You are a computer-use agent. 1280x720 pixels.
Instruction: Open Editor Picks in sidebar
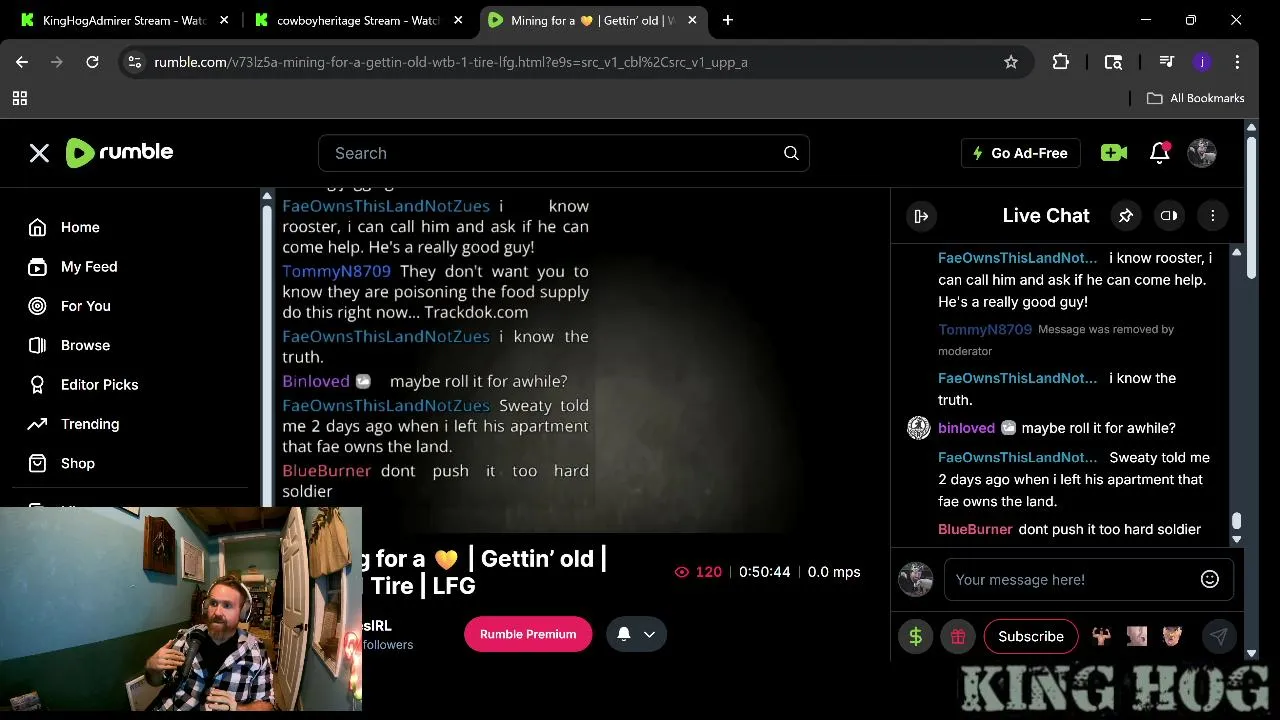coord(99,384)
